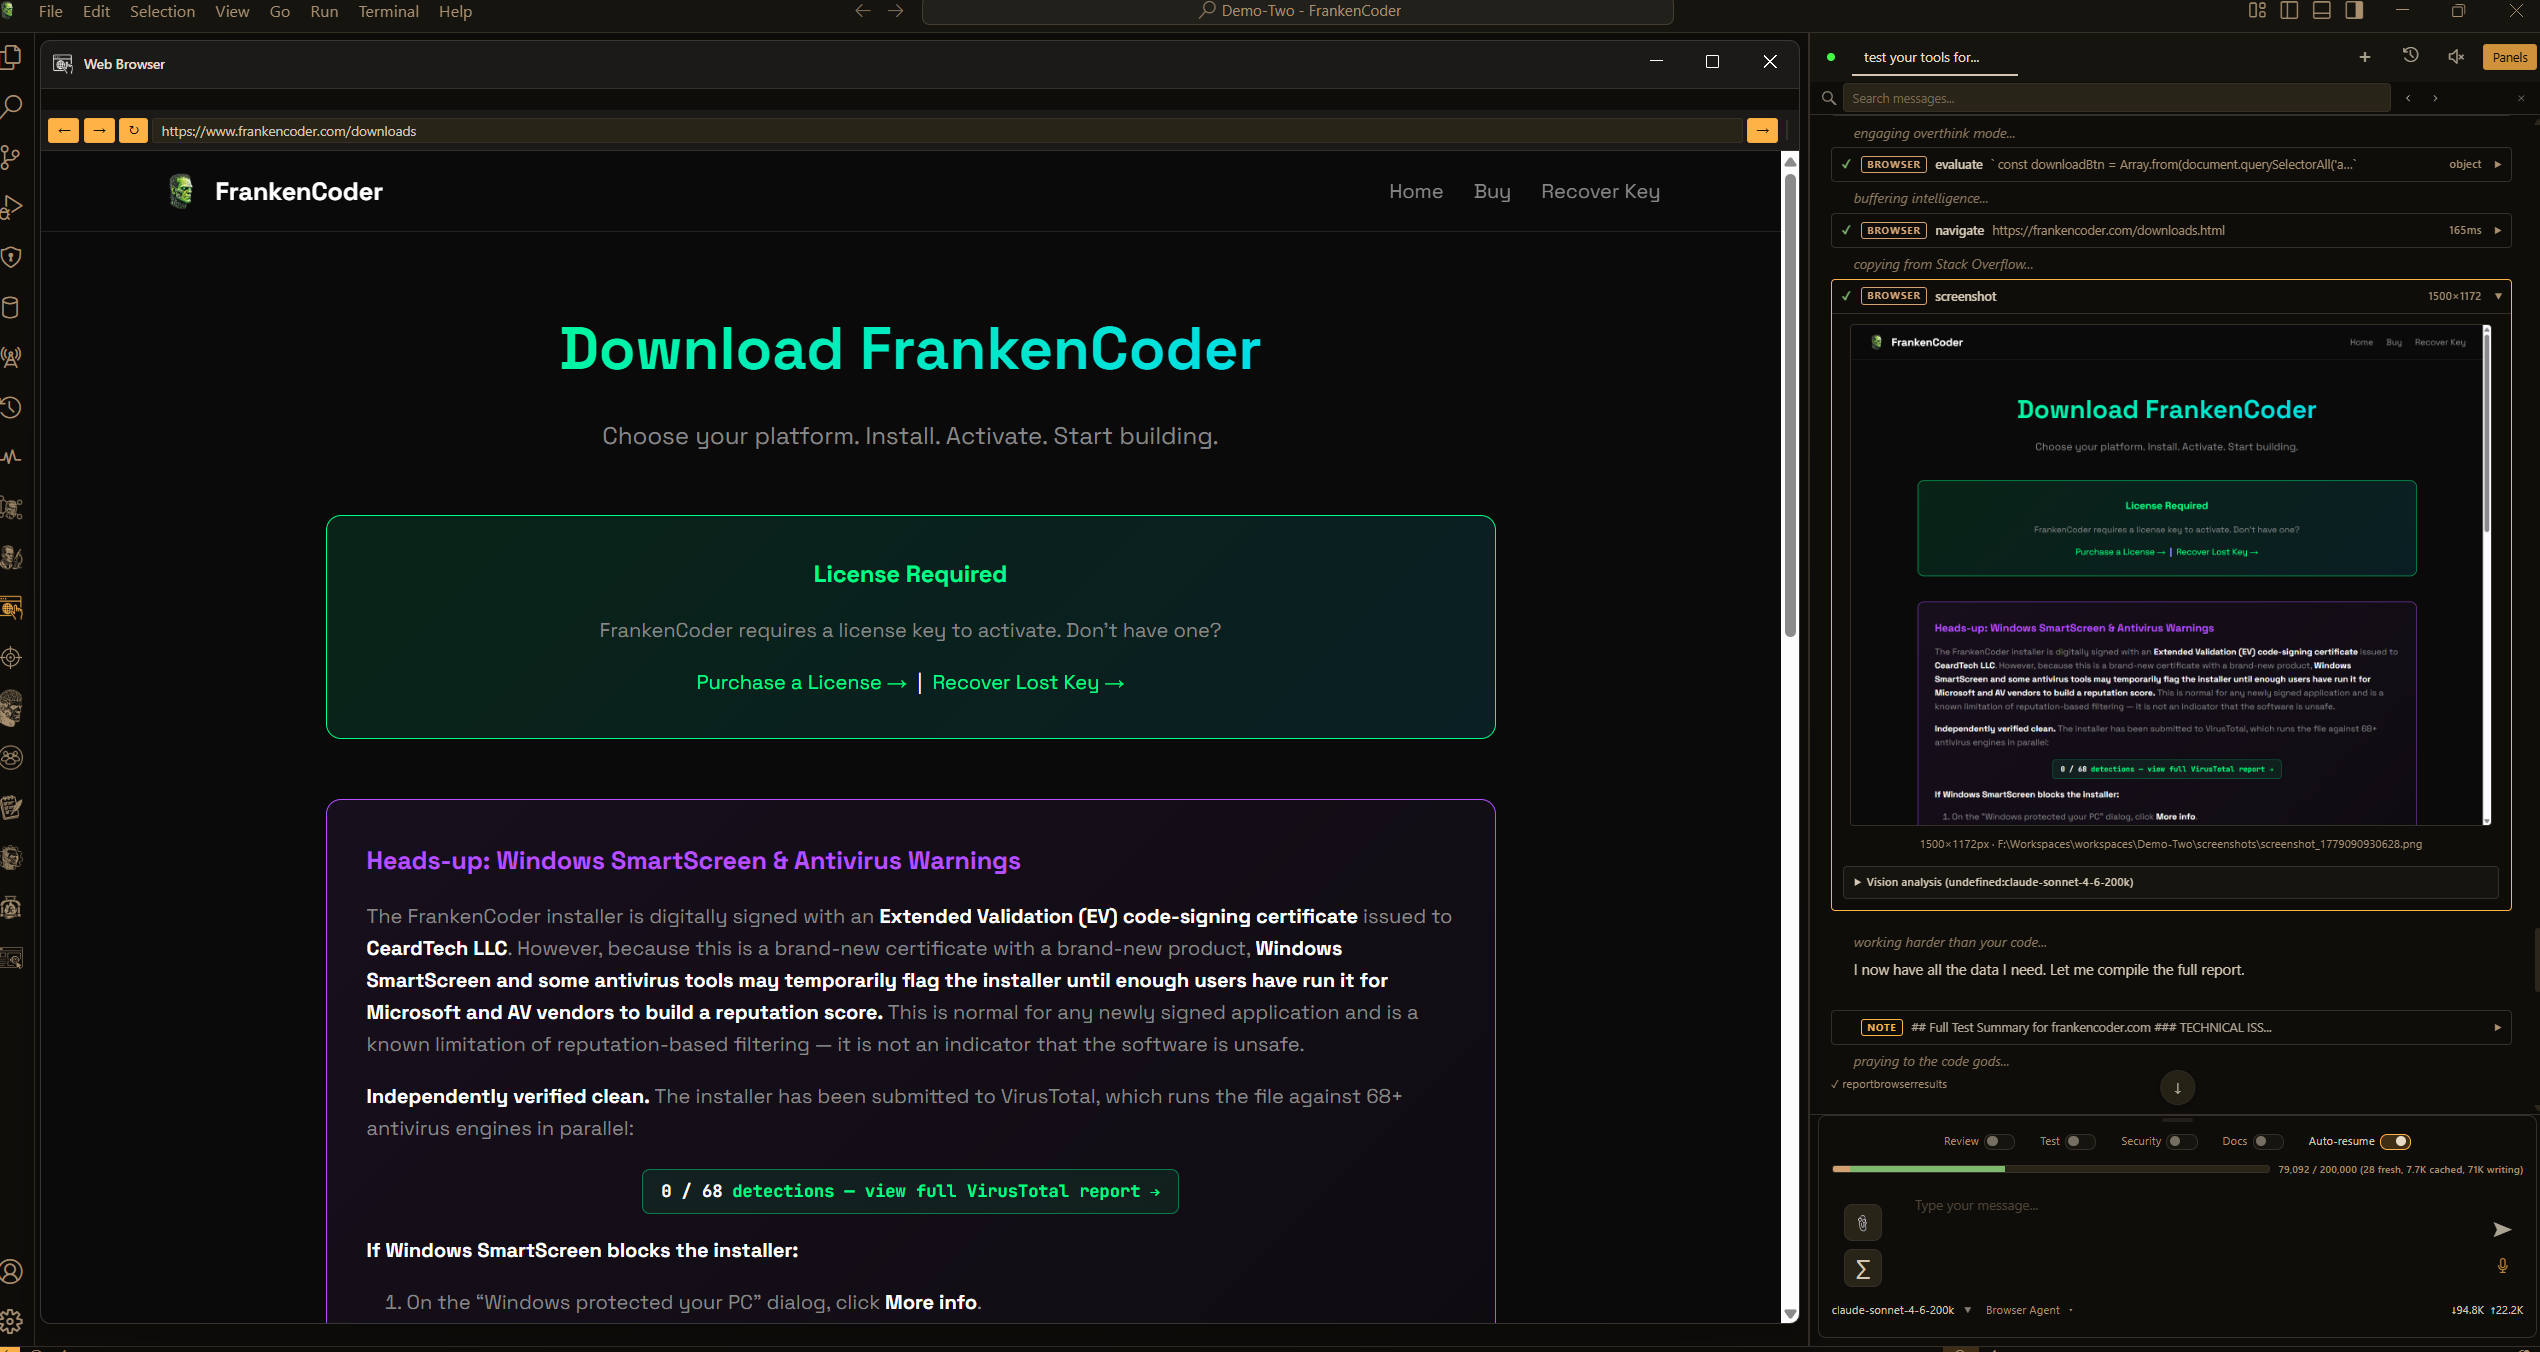The image size is (2540, 1352).
Task: Click the Home link in site navigation
Action: coord(1416,191)
